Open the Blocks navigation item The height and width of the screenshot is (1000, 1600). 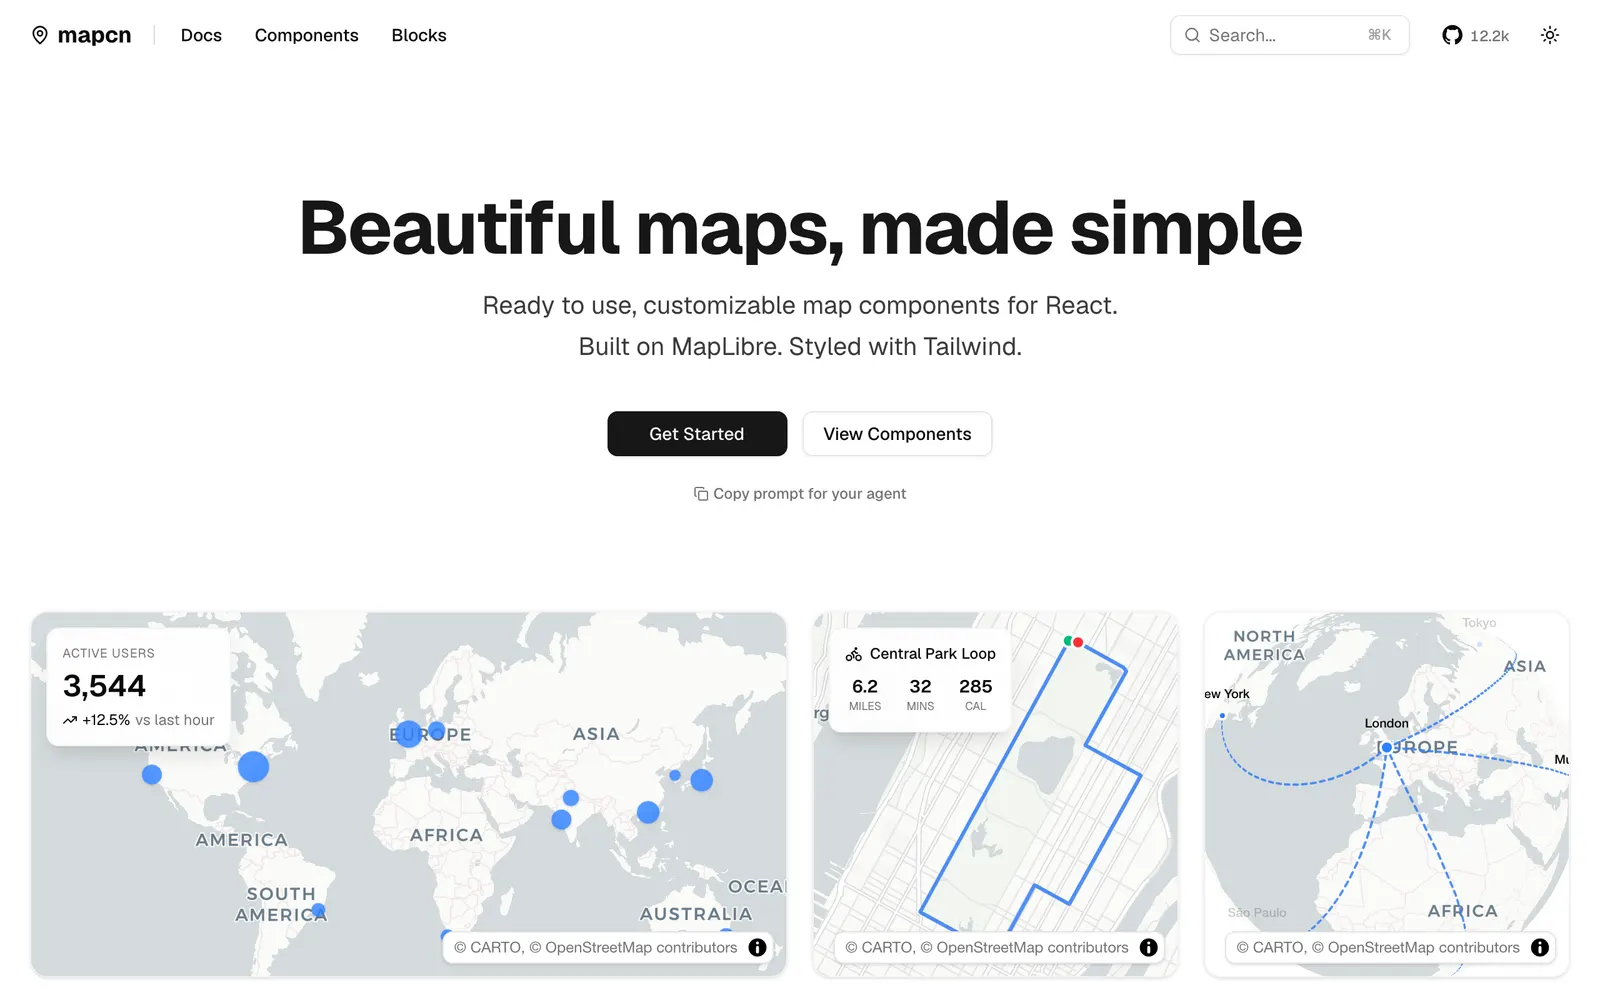click(419, 35)
